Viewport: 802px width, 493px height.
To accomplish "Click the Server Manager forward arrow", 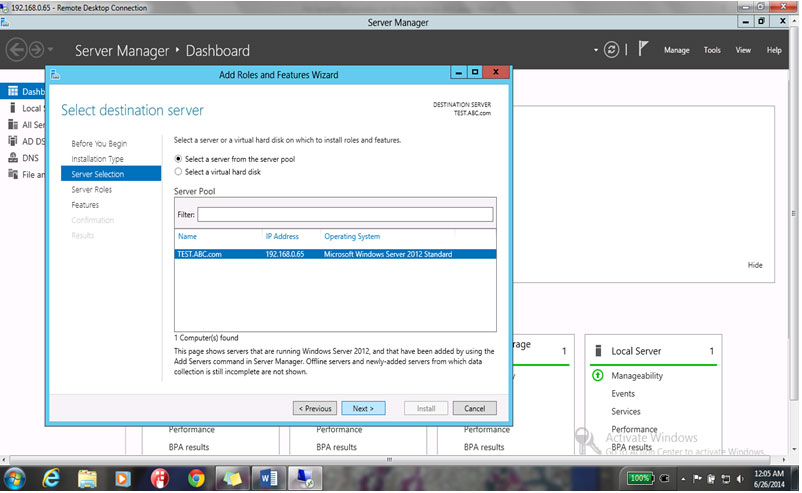I will click(x=36, y=50).
